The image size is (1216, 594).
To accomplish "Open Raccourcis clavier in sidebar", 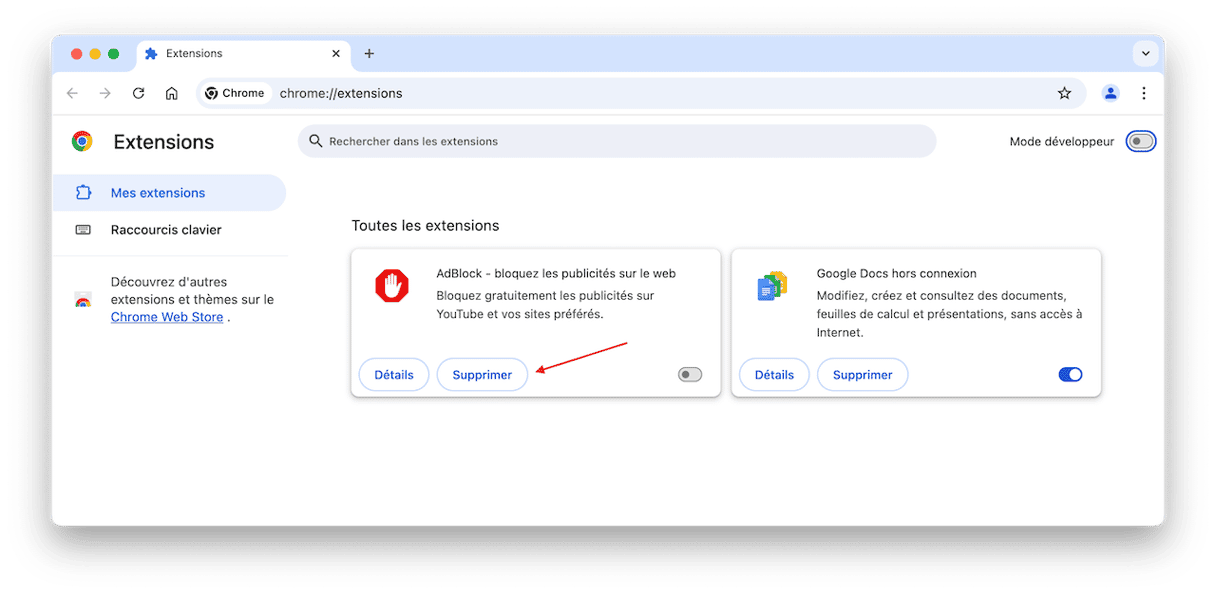I will [166, 230].
